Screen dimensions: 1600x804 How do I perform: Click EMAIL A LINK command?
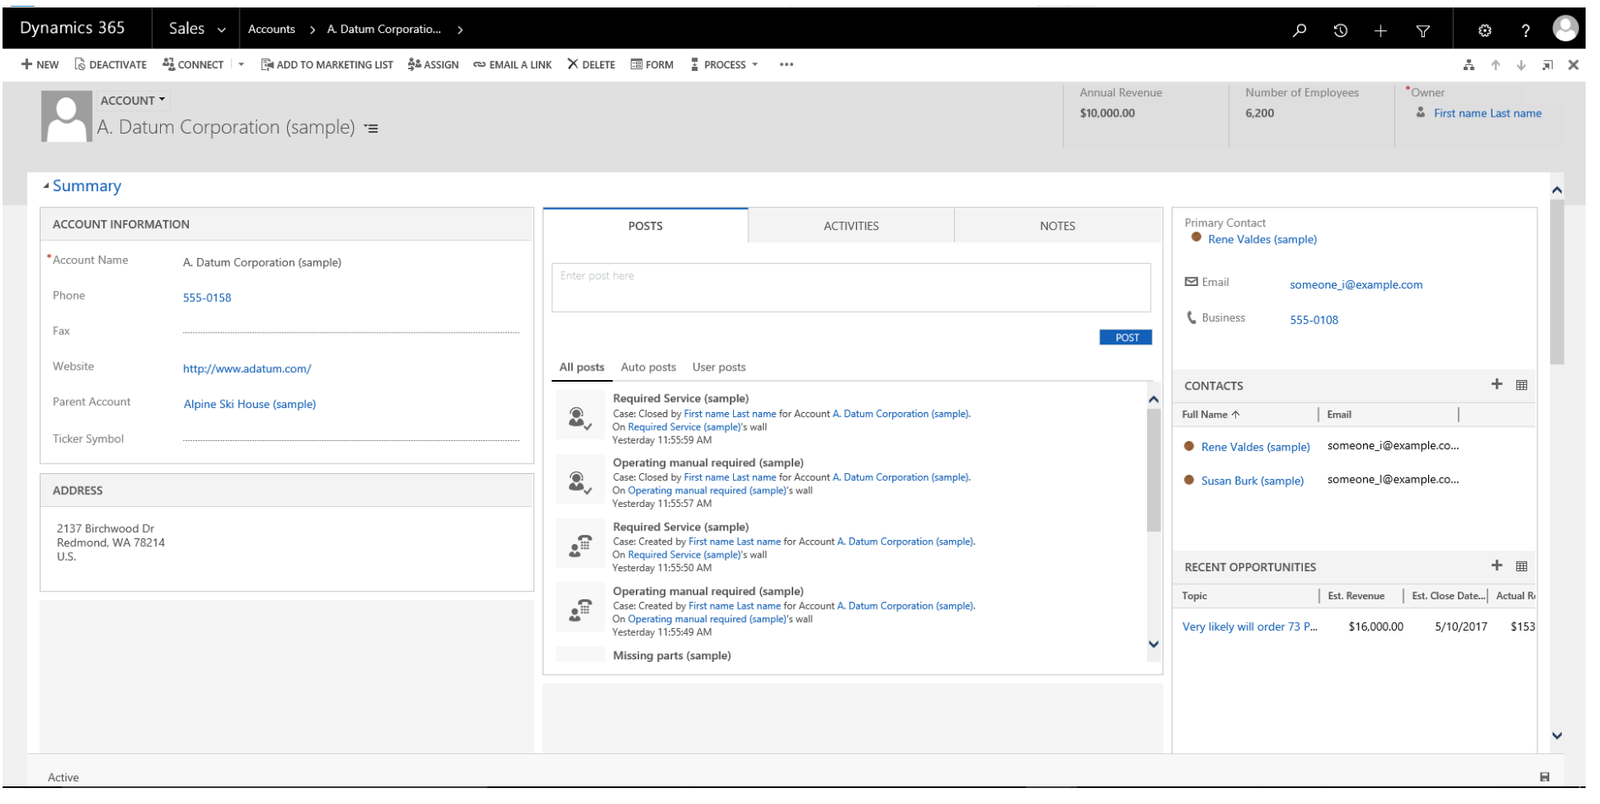(512, 65)
